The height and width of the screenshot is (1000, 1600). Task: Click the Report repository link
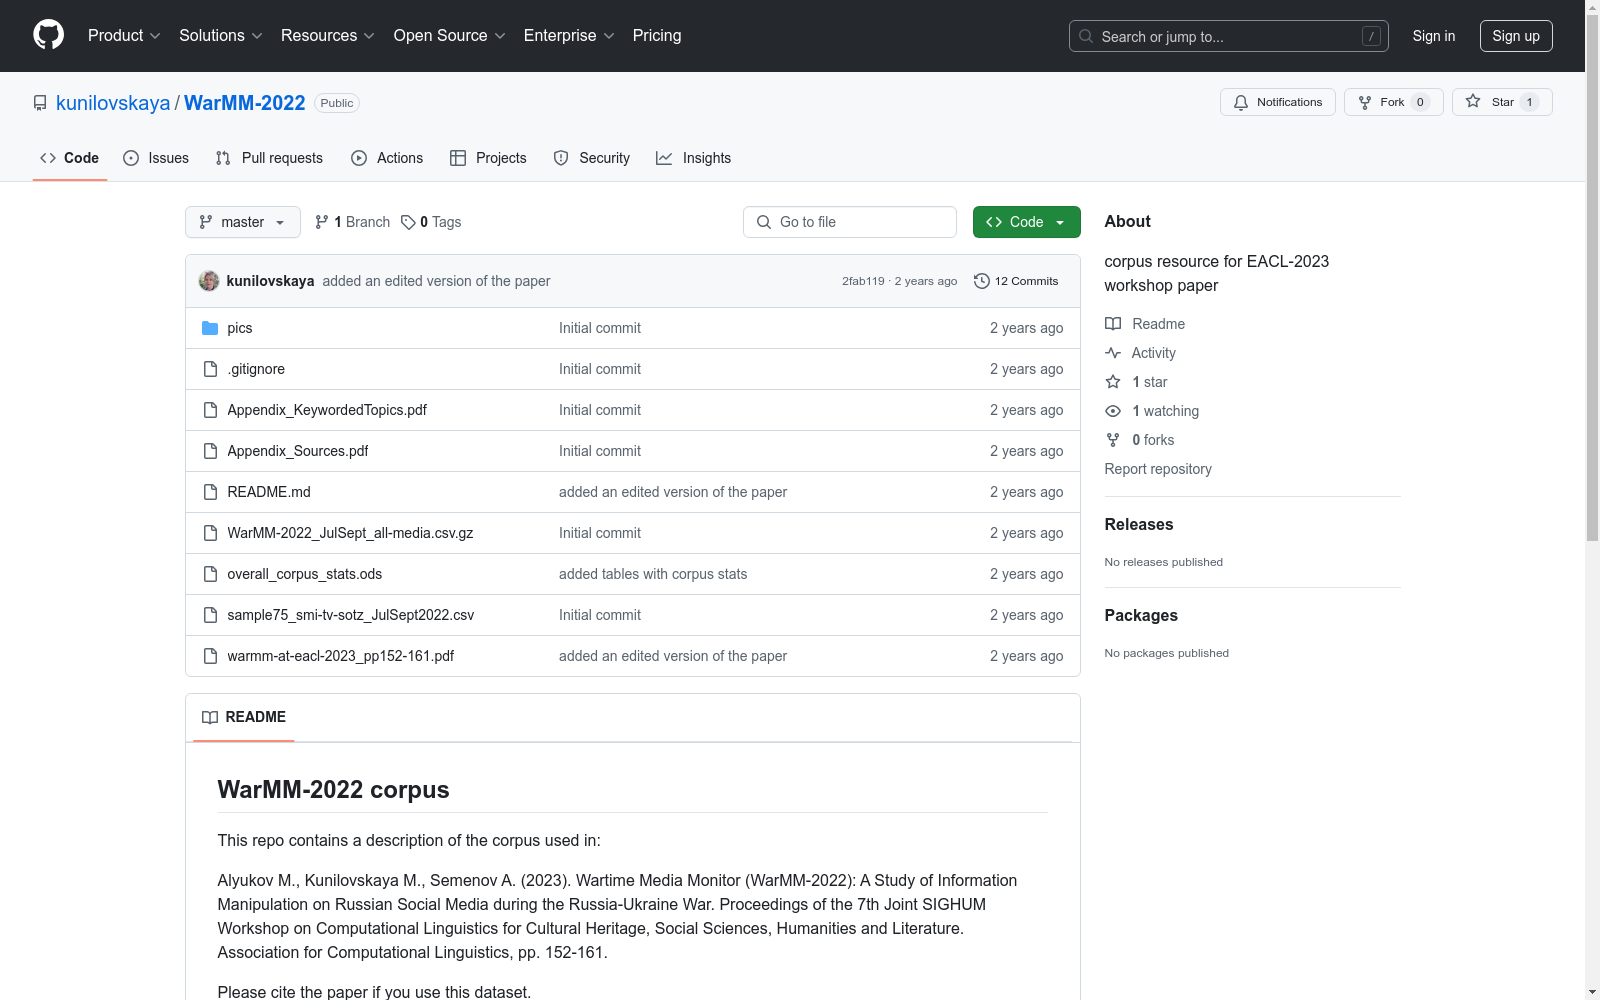pyautogui.click(x=1158, y=469)
